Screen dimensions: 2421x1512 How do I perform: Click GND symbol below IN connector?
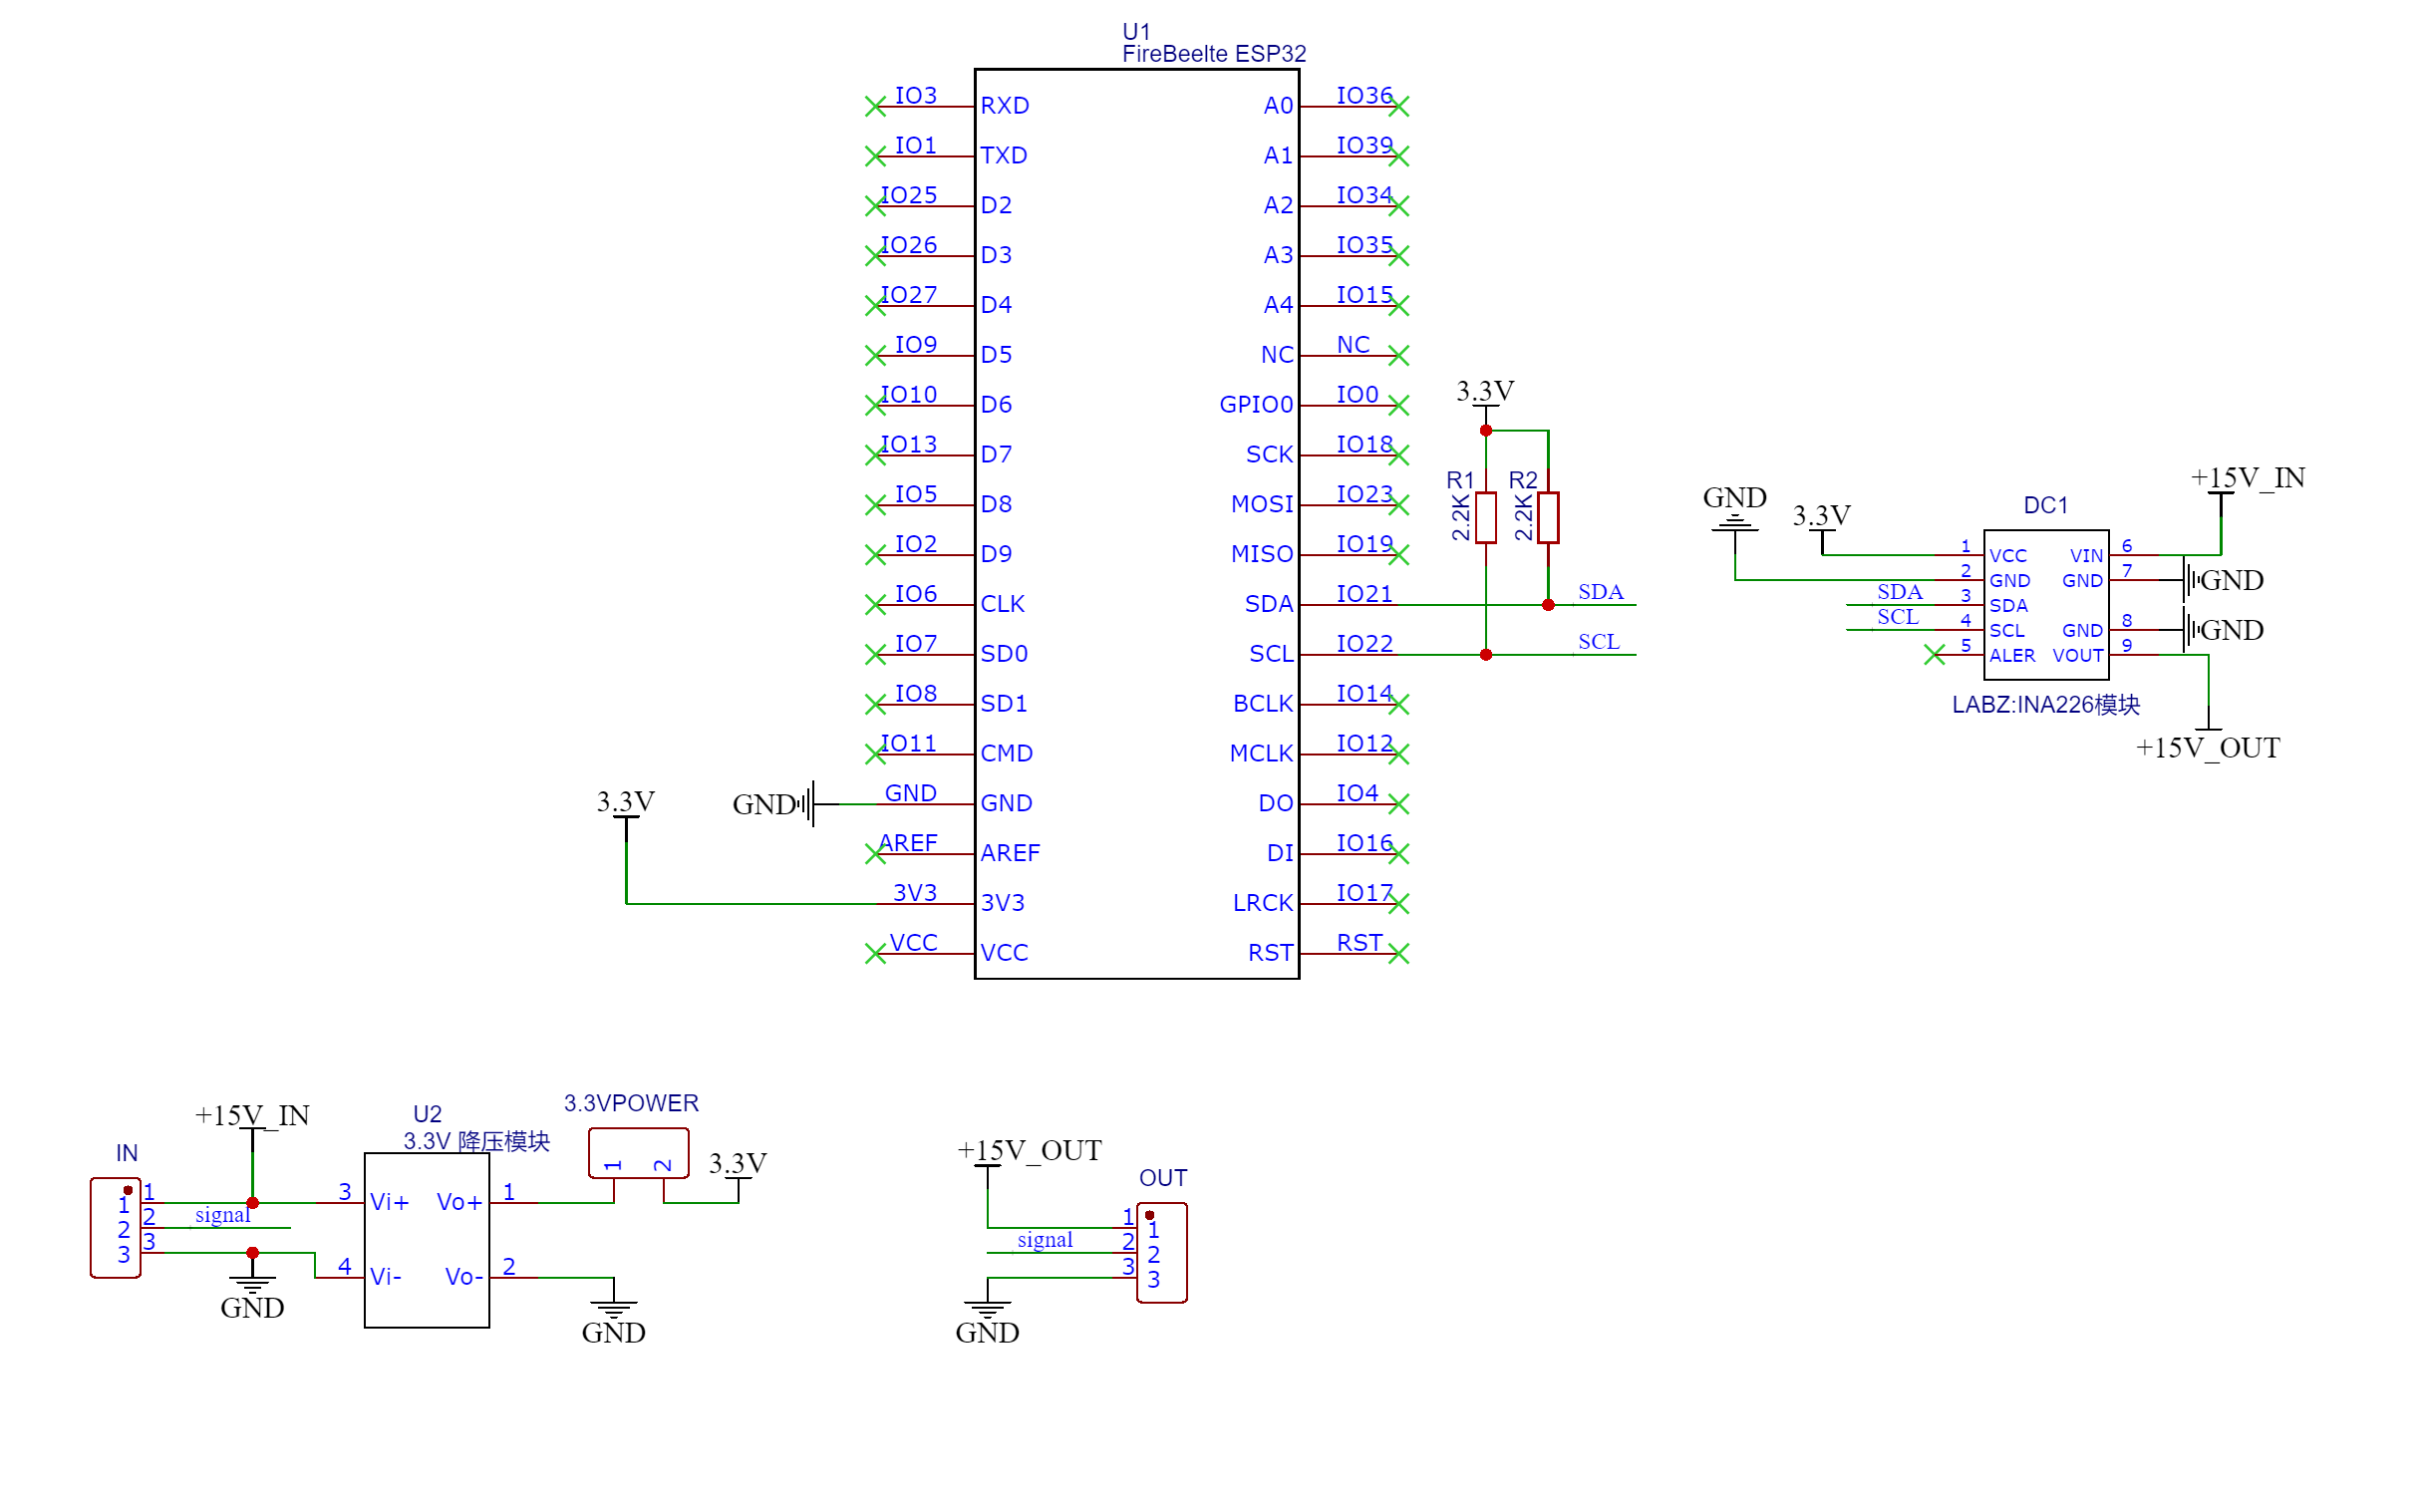pyautogui.click(x=252, y=1285)
